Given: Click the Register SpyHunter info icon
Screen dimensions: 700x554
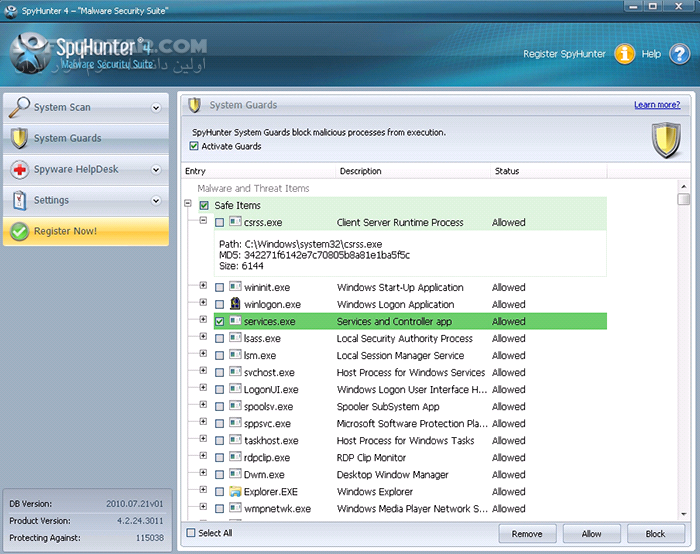Looking at the screenshot, I should point(625,54).
